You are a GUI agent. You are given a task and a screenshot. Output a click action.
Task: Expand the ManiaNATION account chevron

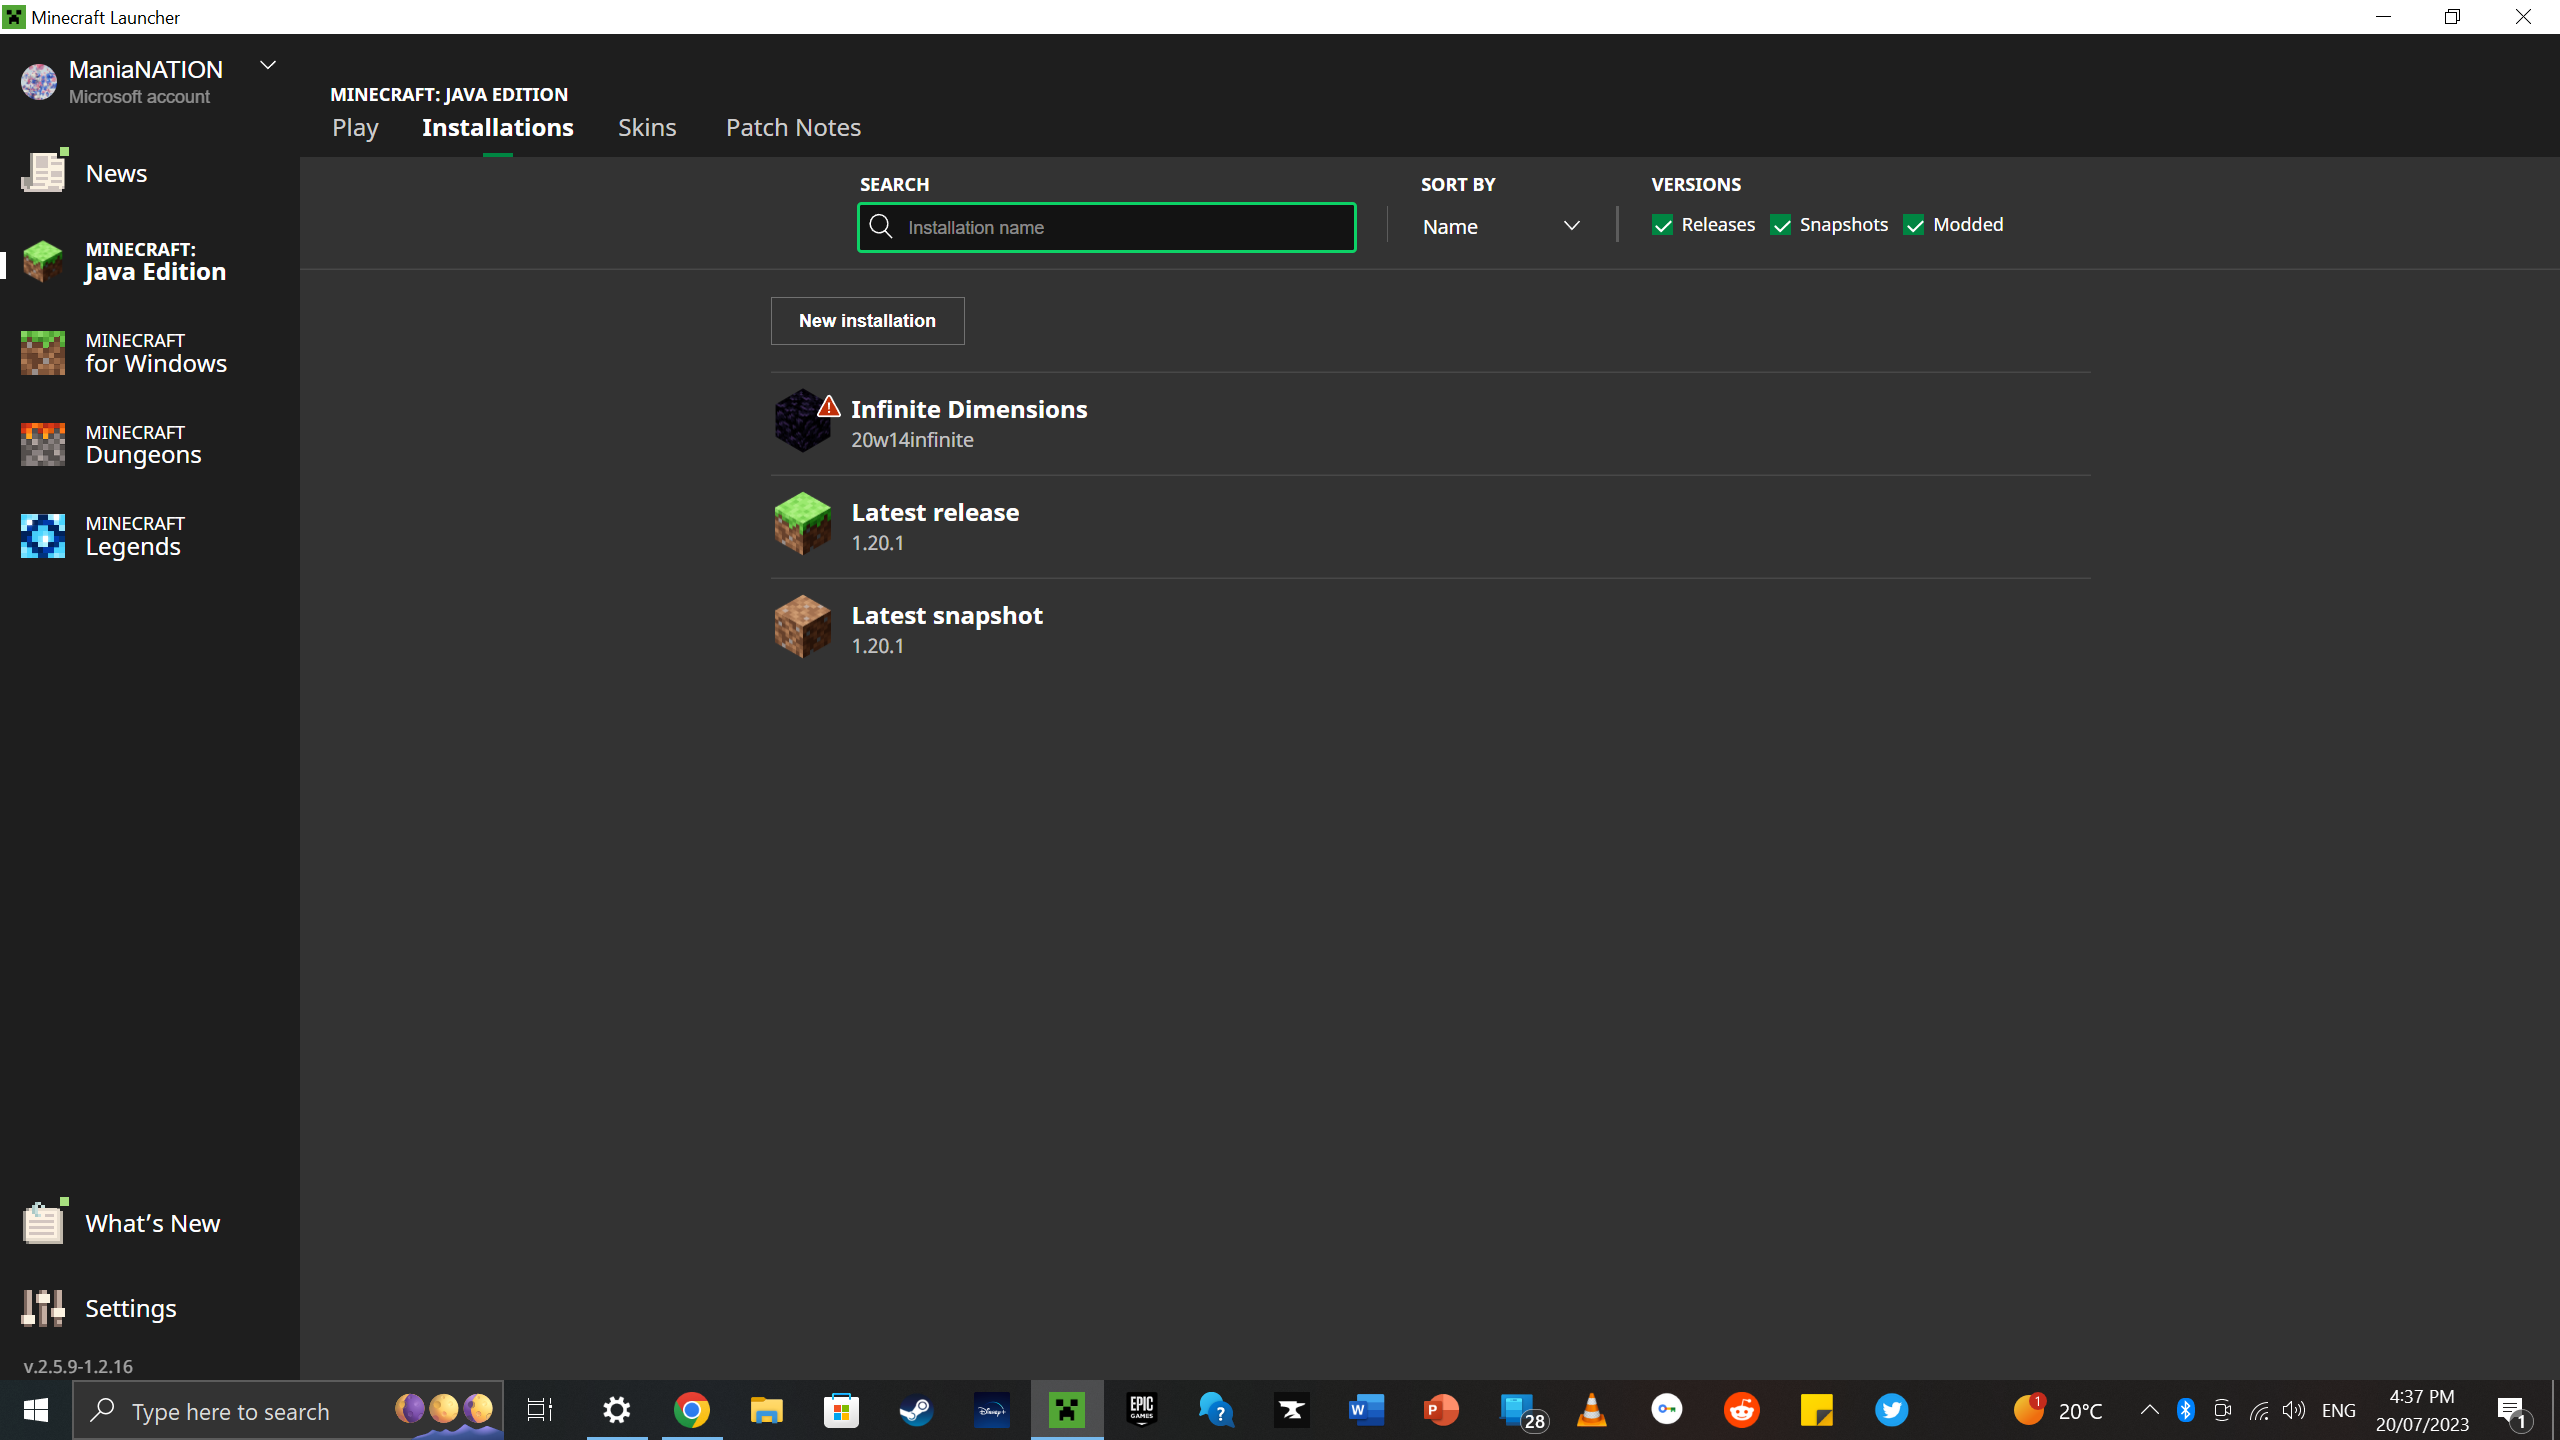pyautogui.click(x=268, y=66)
